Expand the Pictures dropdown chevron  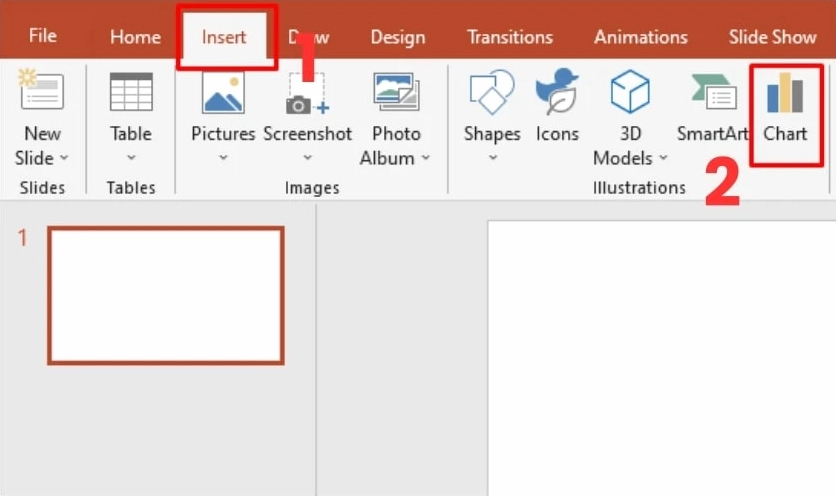pyautogui.click(x=223, y=158)
